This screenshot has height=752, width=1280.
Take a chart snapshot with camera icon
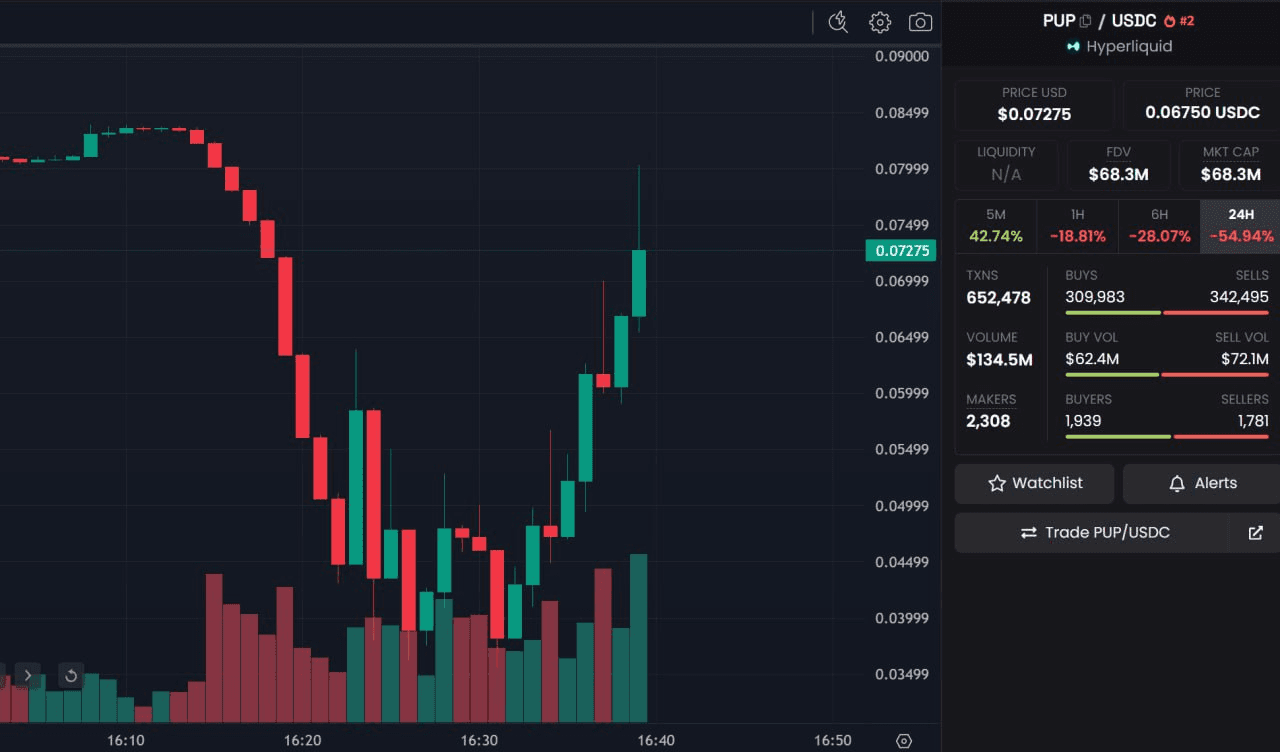tap(920, 22)
